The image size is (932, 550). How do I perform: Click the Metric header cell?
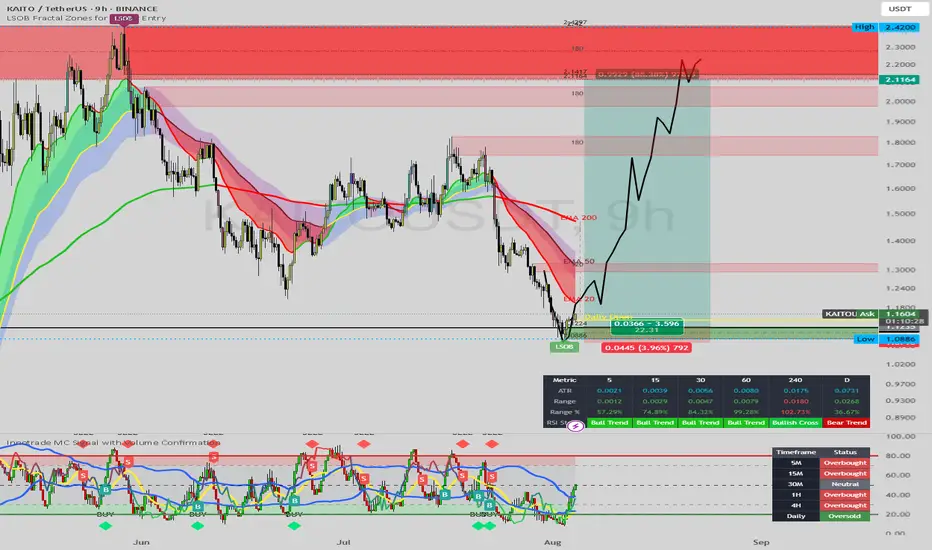(565, 380)
